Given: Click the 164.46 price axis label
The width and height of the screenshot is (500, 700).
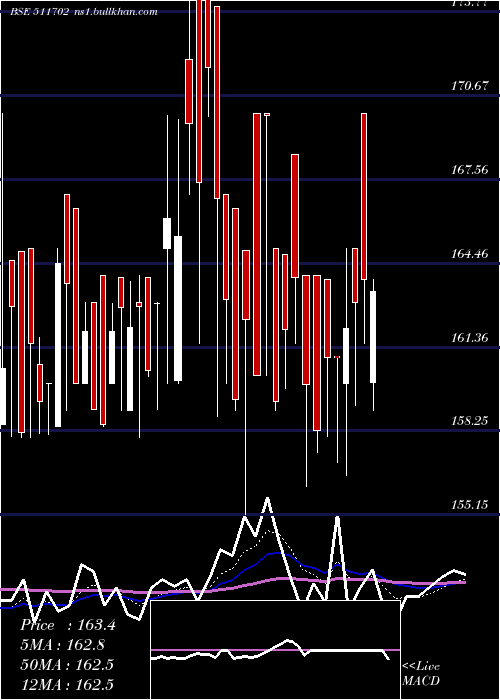Looking at the screenshot, I should coord(470,254).
